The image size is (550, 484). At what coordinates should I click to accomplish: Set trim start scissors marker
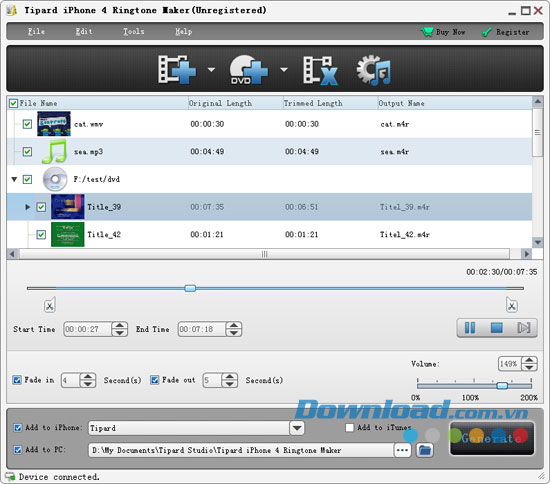click(50, 305)
